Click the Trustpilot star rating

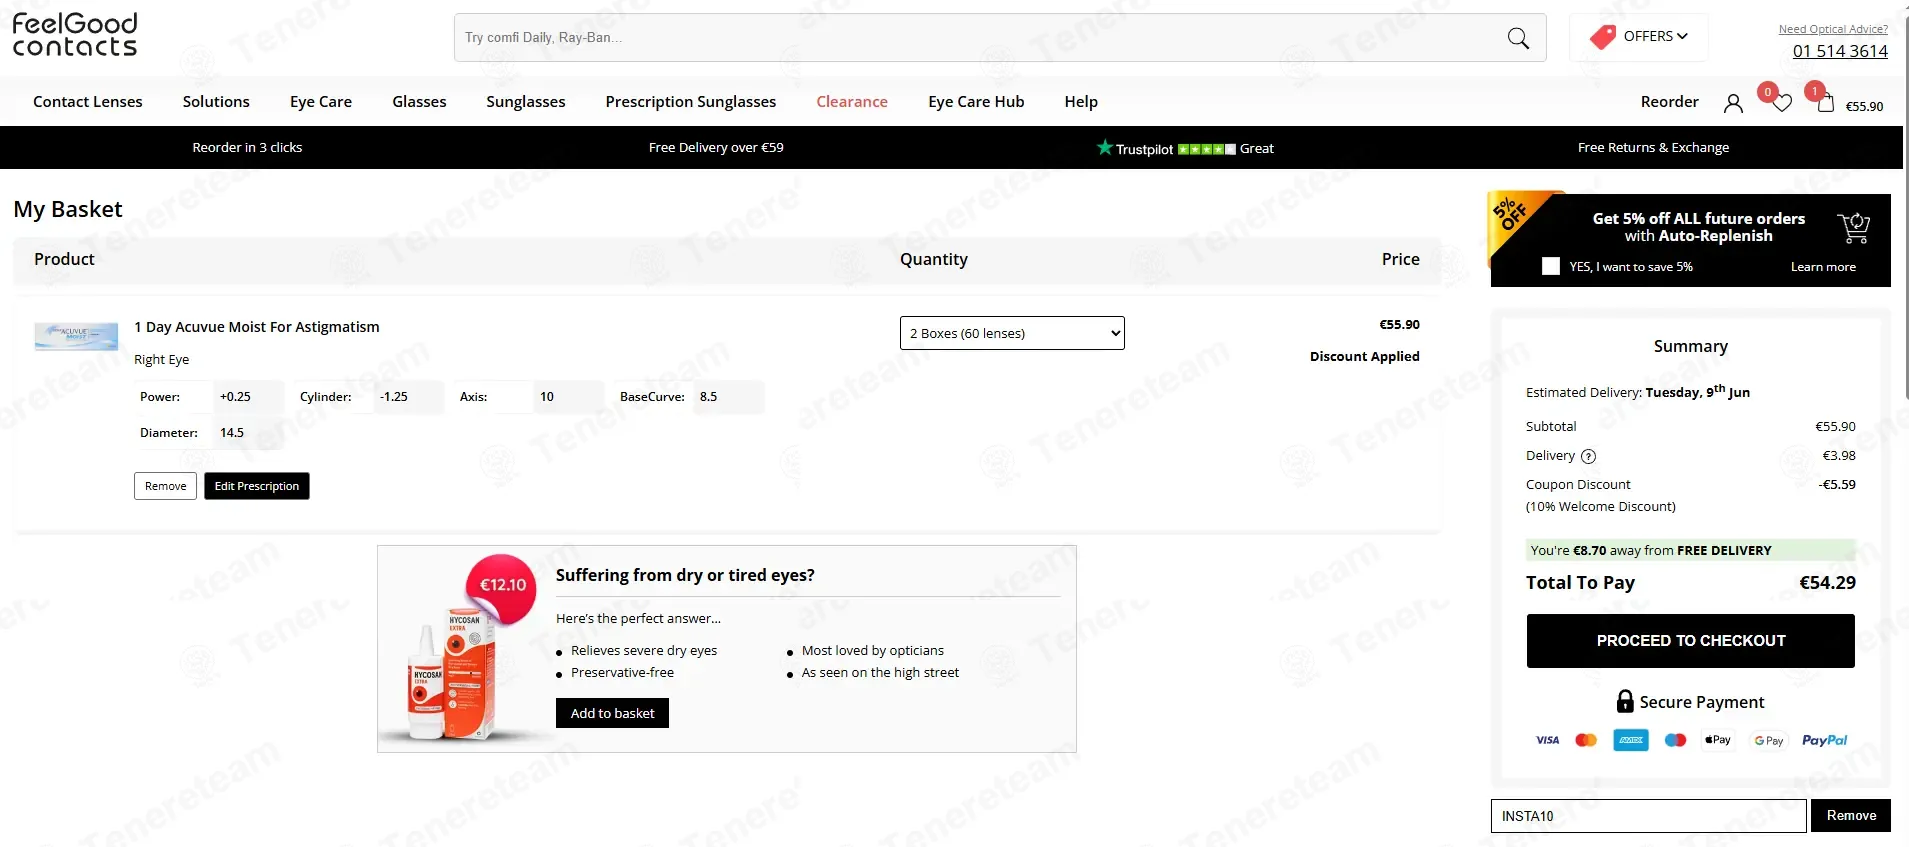[1207, 149]
